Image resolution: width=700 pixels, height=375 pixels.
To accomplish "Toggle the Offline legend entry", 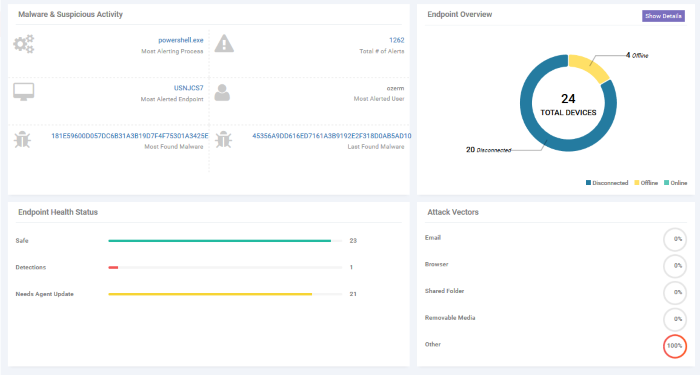I will click(646, 183).
